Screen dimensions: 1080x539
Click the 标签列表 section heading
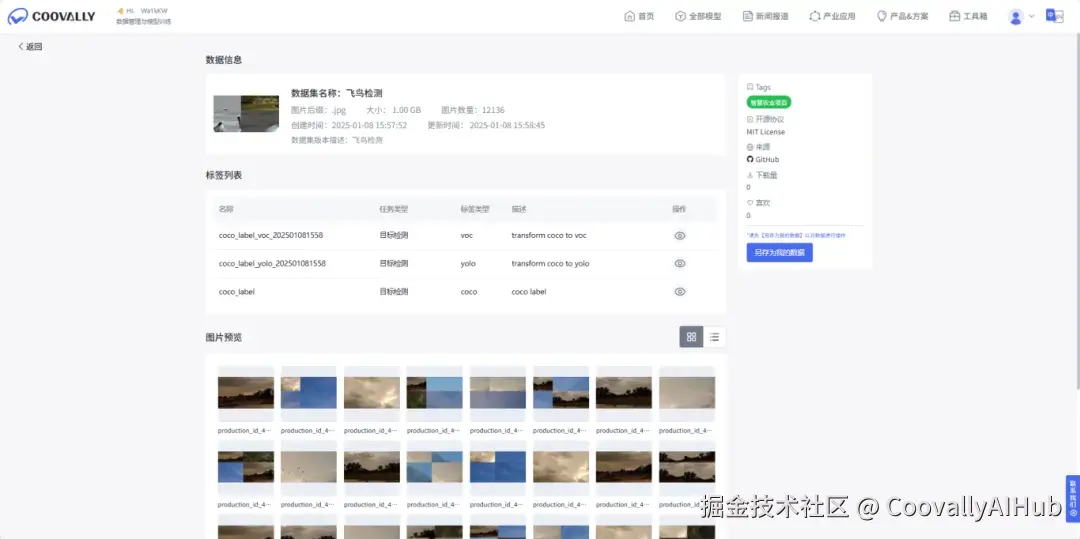[224, 176]
